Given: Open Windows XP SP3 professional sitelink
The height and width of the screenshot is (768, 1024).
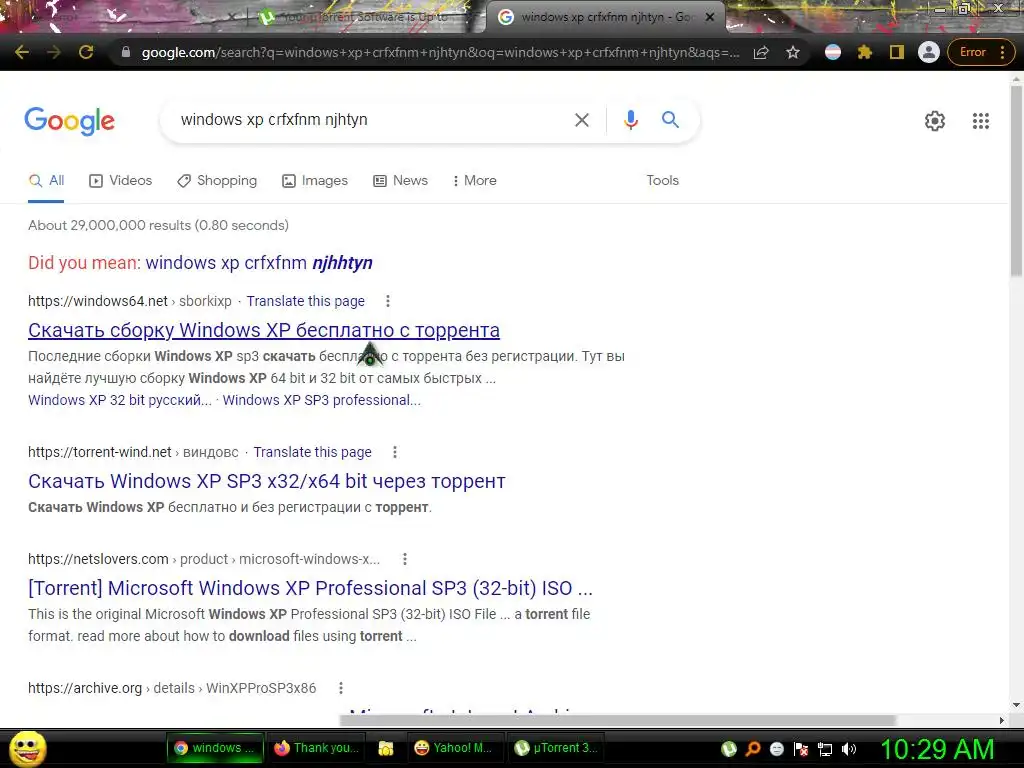Looking at the screenshot, I should (x=321, y=400).
